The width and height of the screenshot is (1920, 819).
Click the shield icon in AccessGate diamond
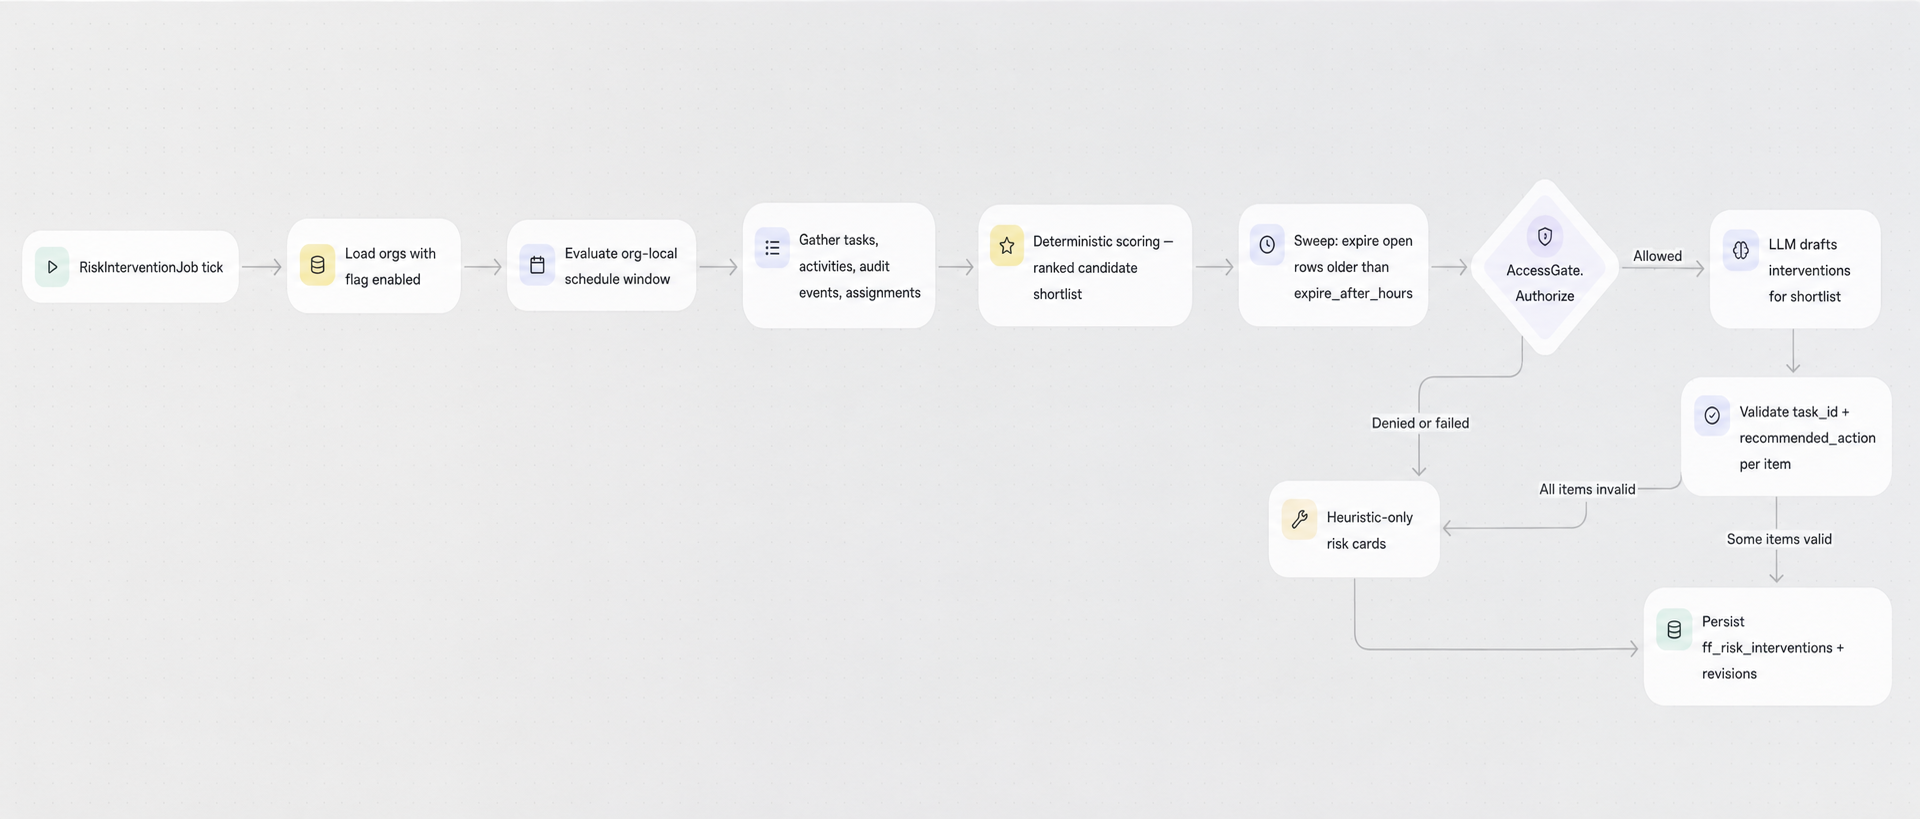1545,236
